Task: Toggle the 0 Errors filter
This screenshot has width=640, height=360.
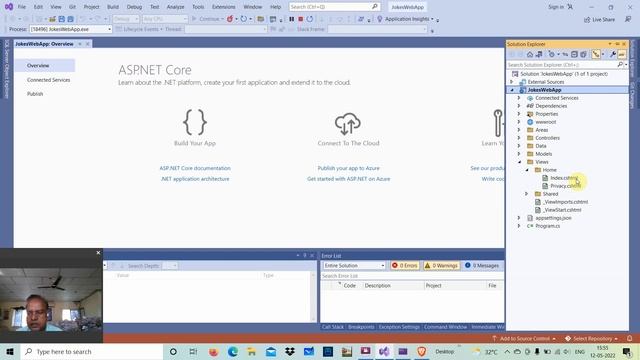Action: click(x=405, y=265)
